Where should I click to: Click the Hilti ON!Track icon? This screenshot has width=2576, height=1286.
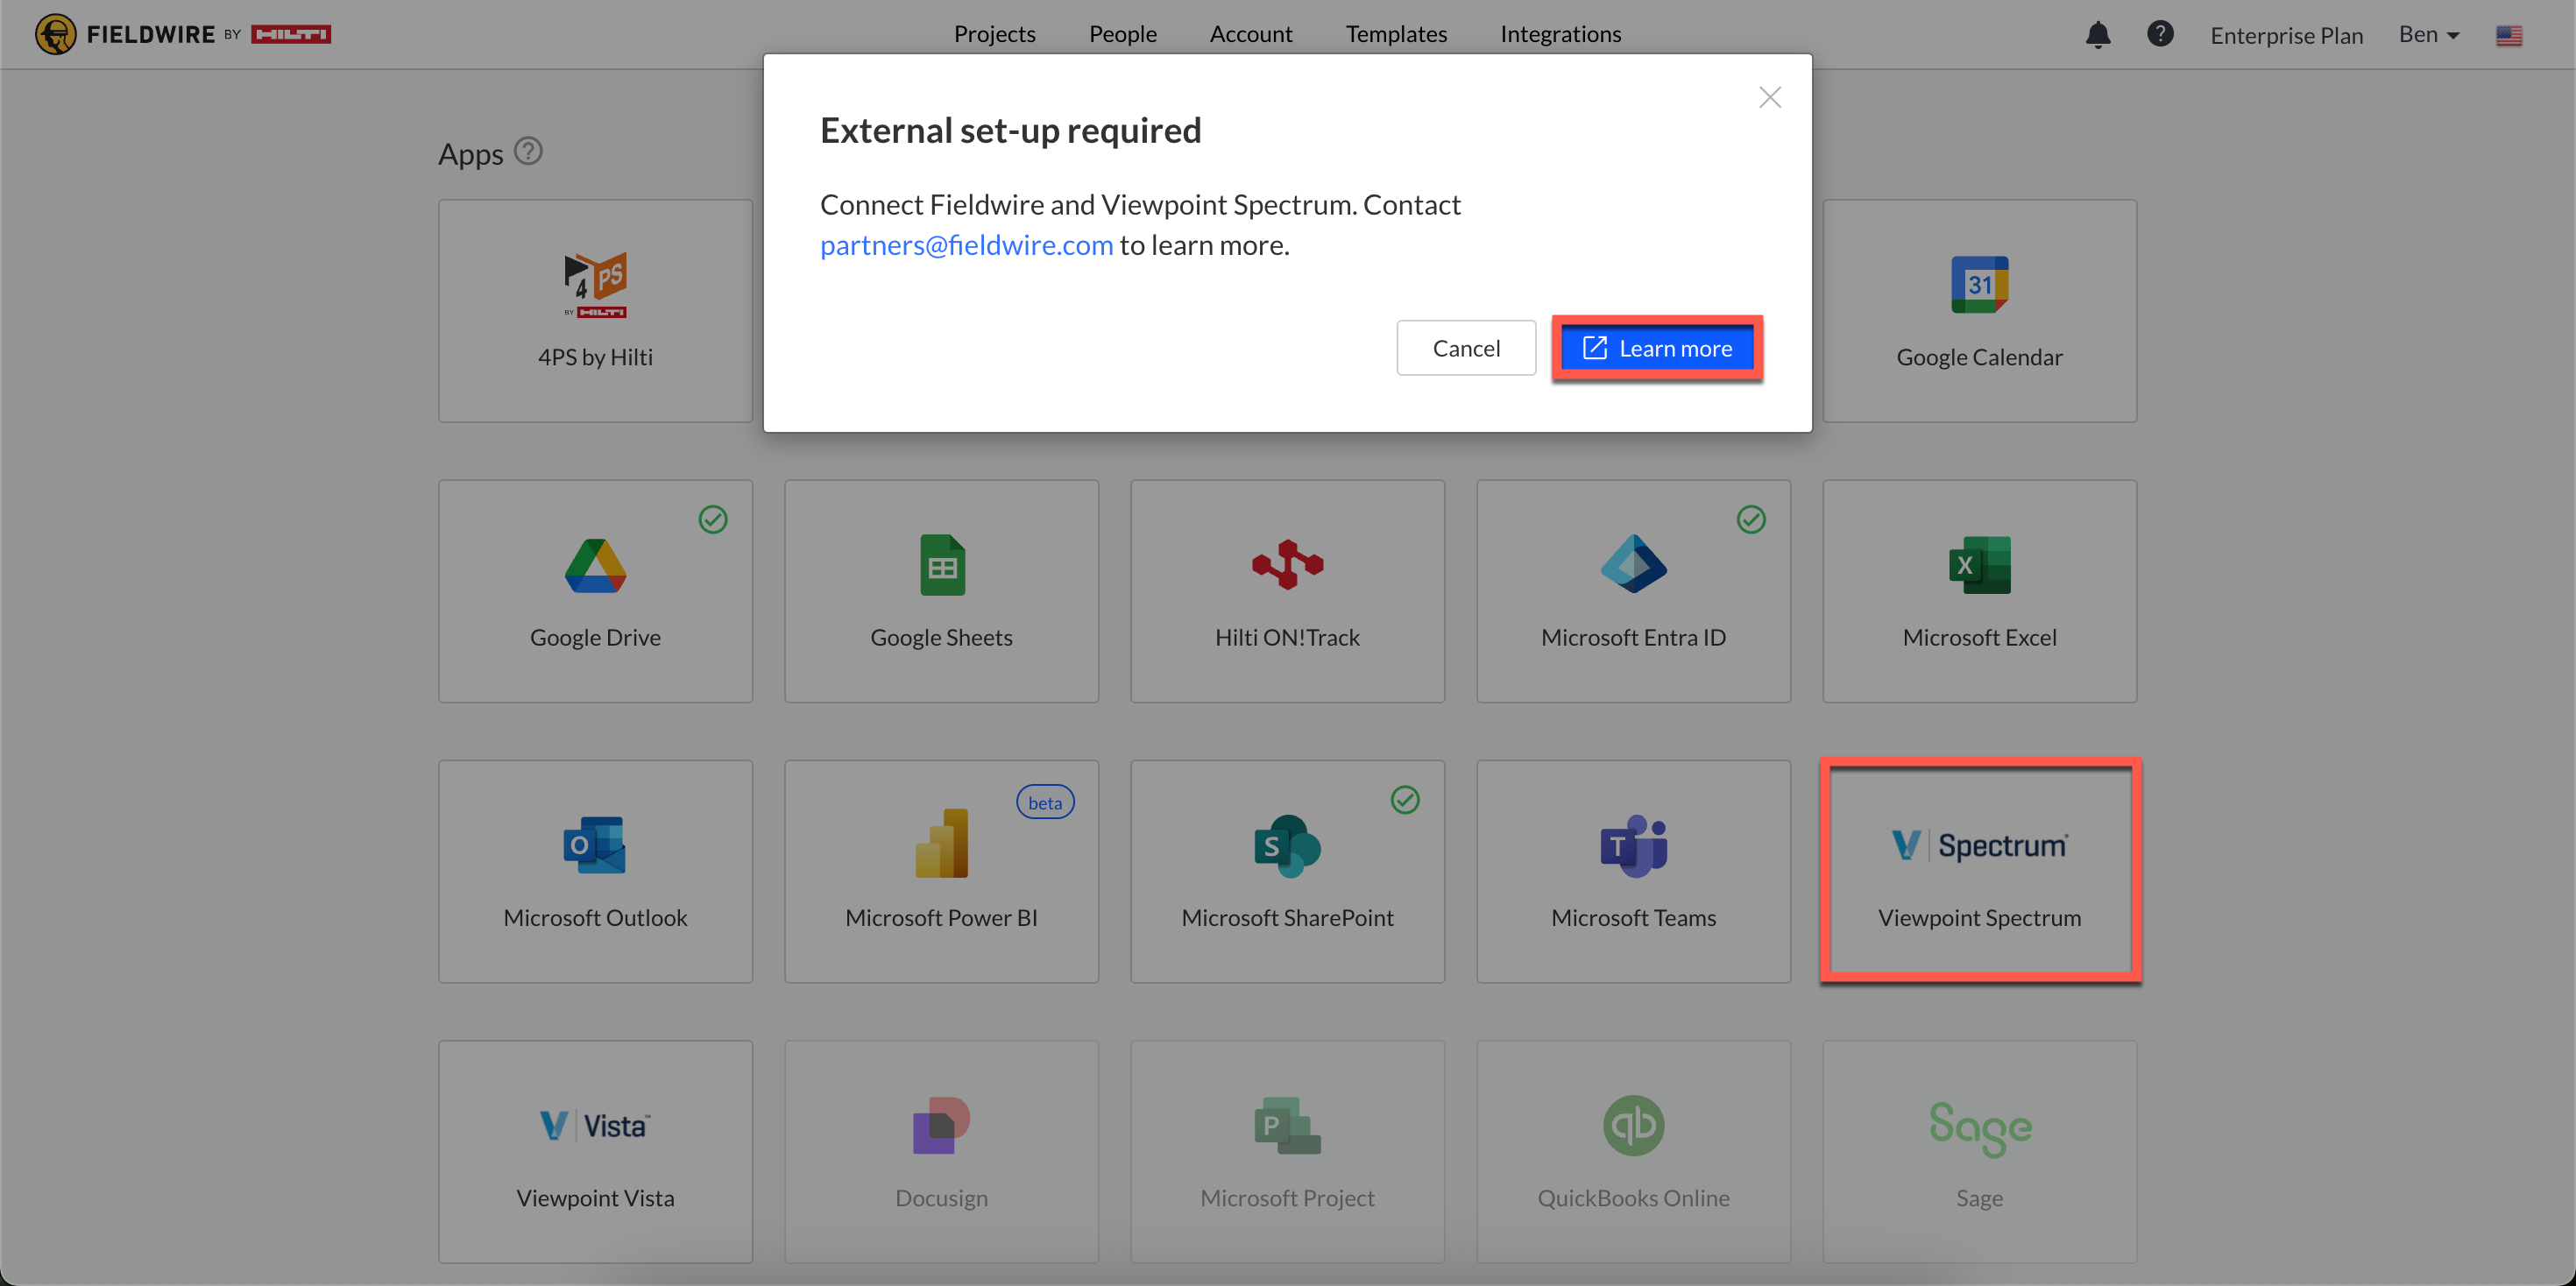1287,565
